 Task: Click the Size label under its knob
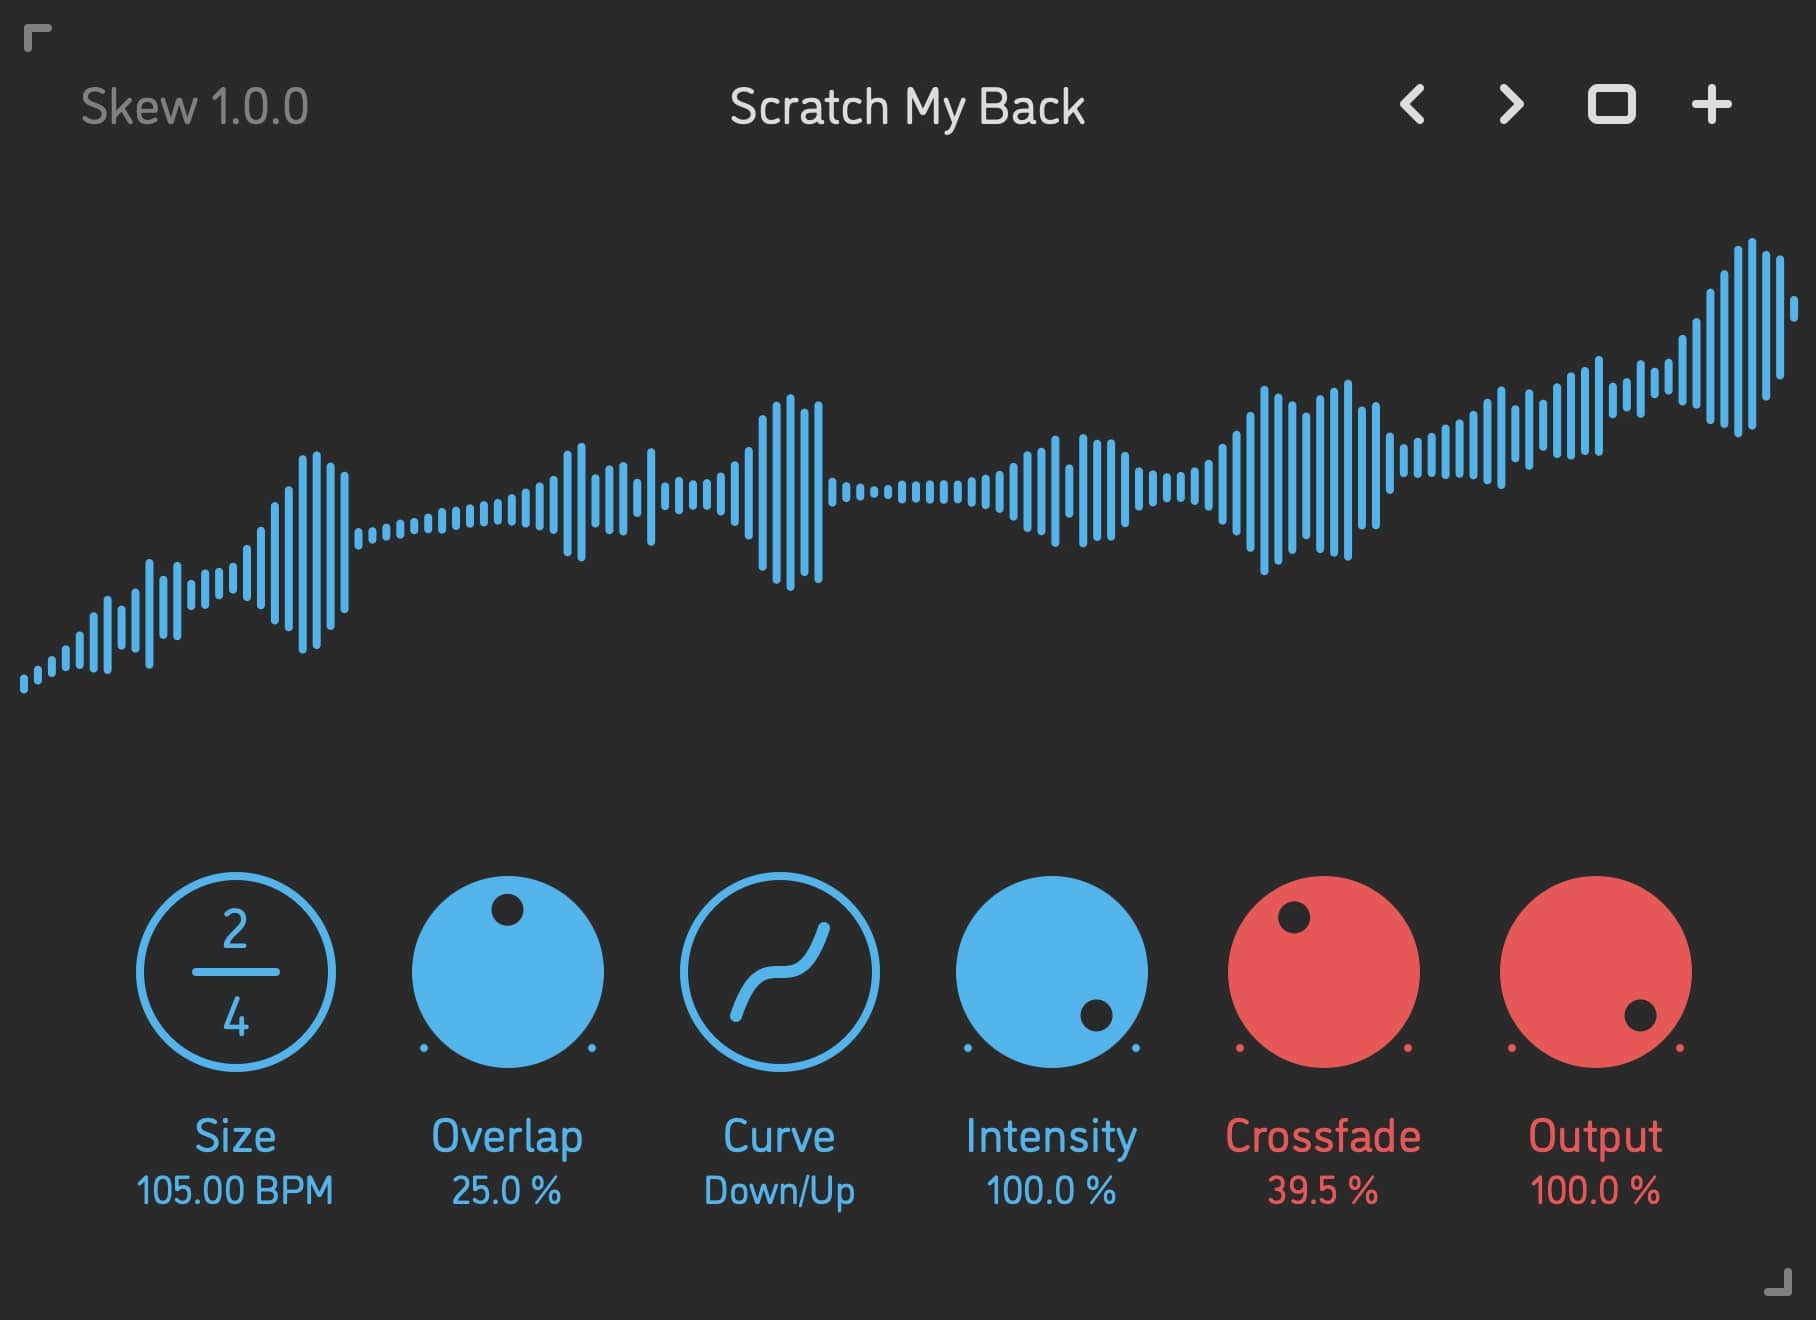point(234,1135)
